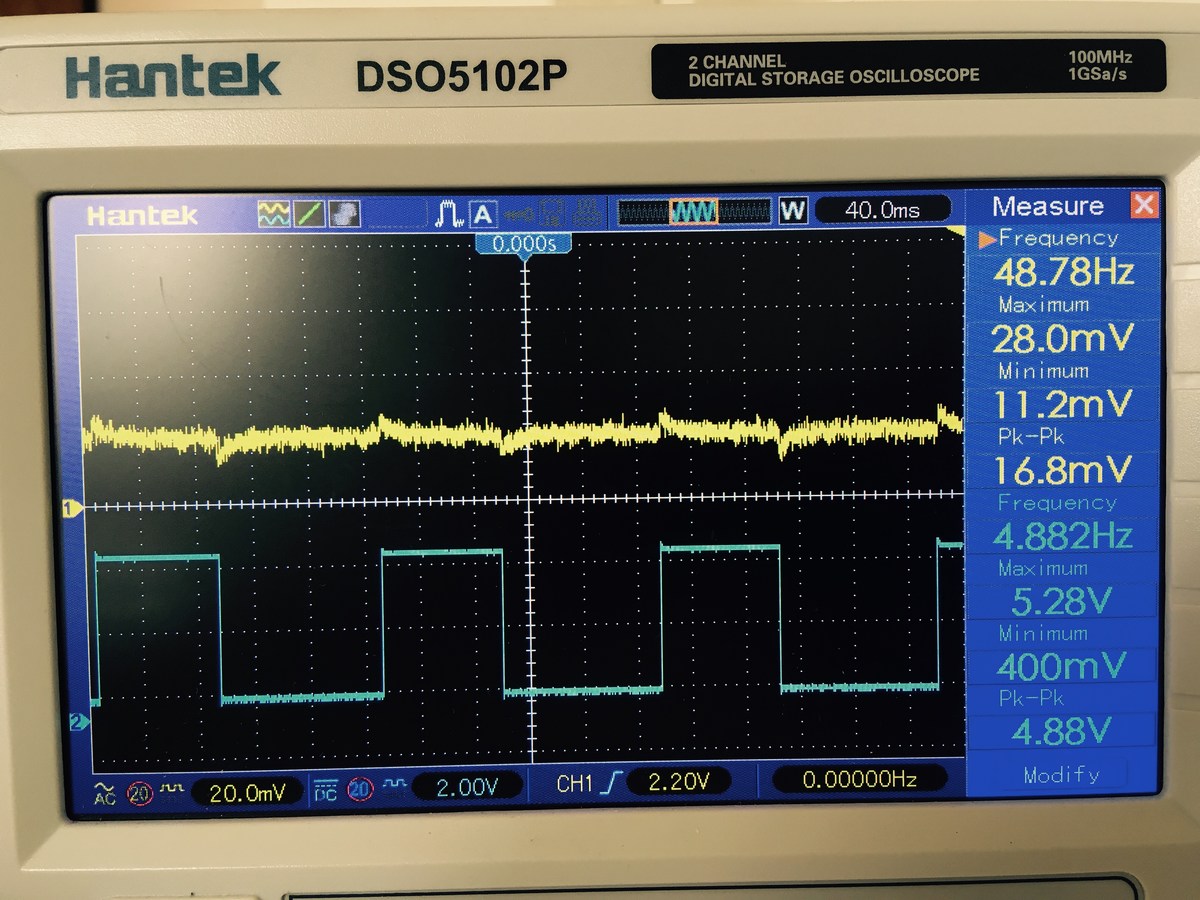Click the dimmed USB connection icon
This screenshot has height=900, width=1200.
[x=519, y=212]
